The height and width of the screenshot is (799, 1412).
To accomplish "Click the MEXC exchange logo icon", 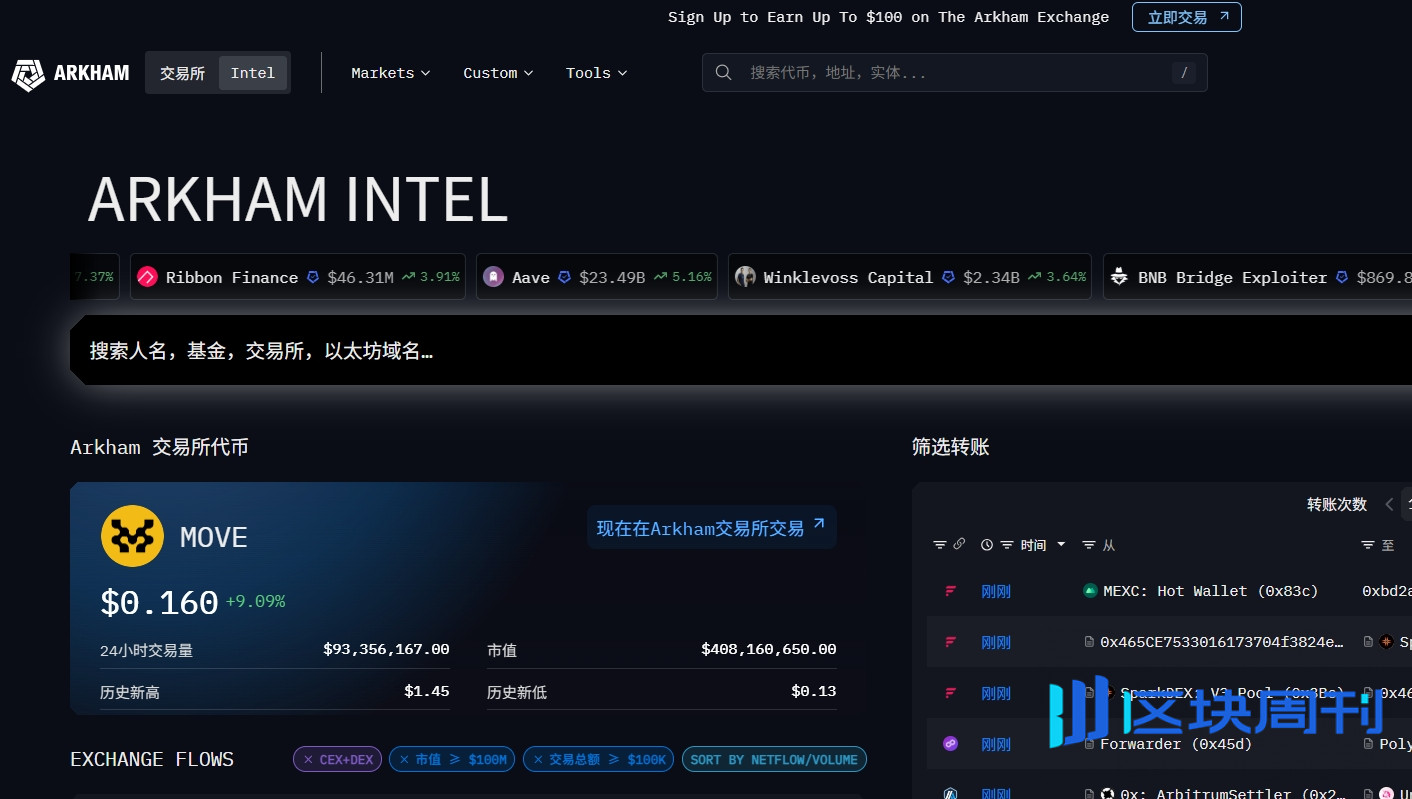I will point(1090,591).
